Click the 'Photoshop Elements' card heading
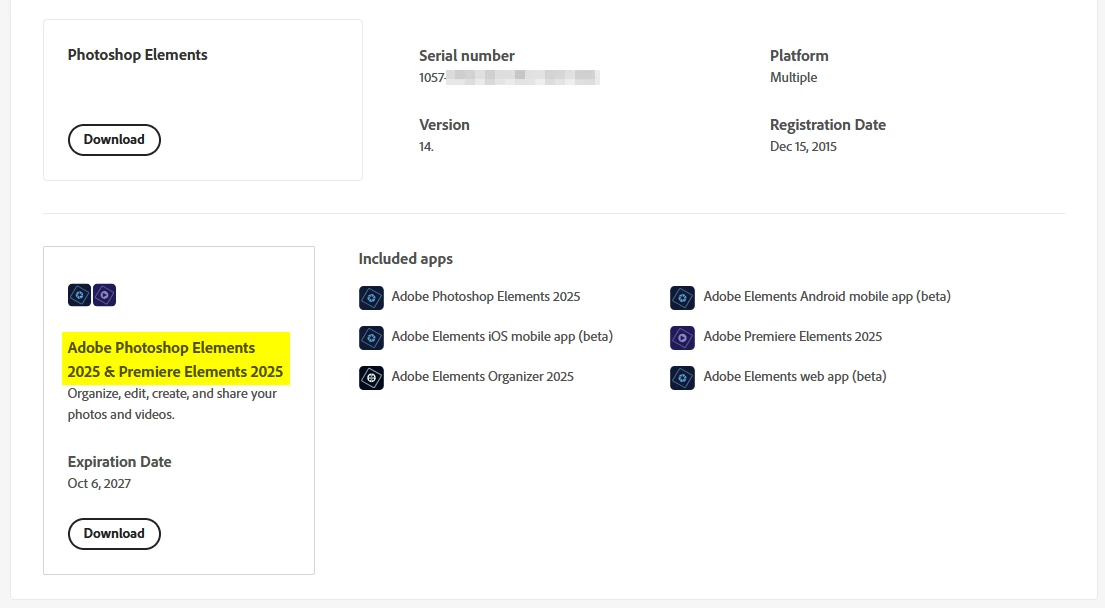1105x608 pixels. (137, 55)
